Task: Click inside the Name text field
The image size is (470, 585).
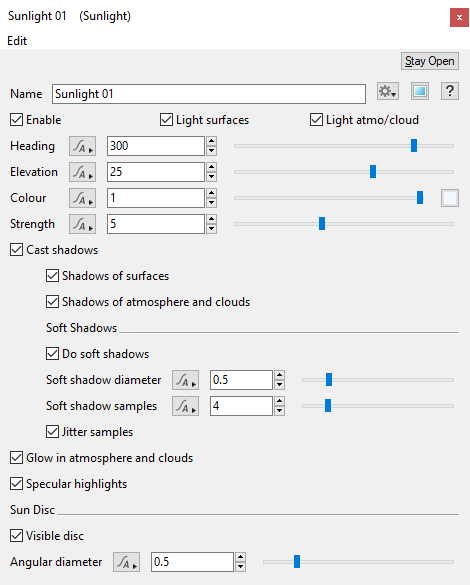Action: (209, 94)
